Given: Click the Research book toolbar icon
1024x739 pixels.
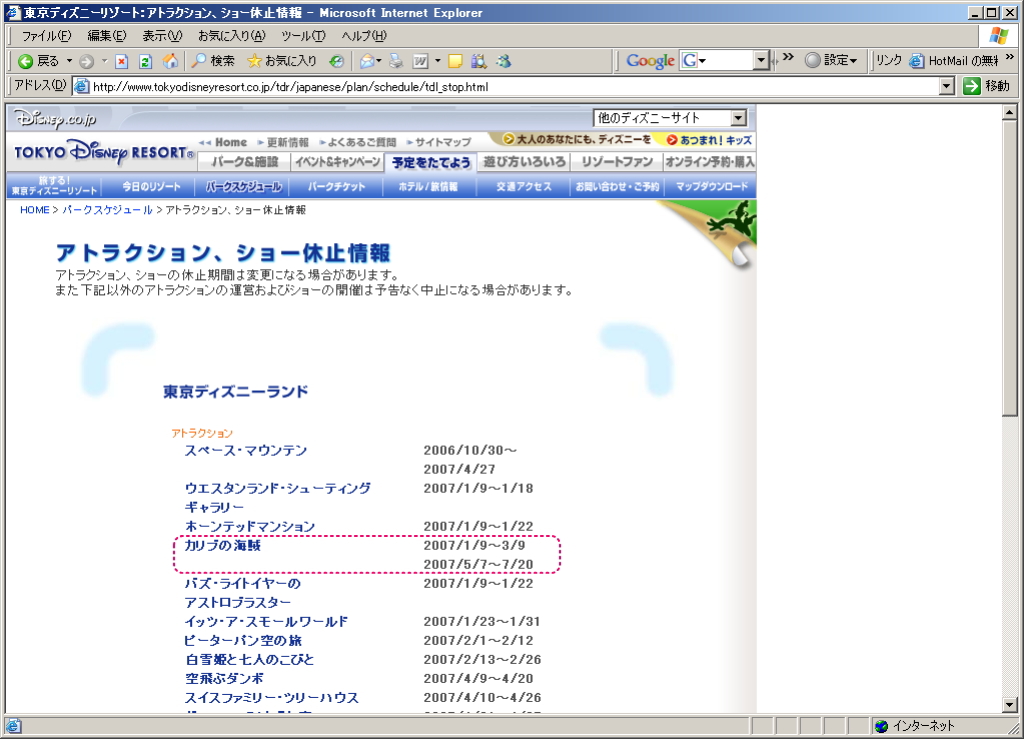Looking at the screenshot, I should pos(479,61).
